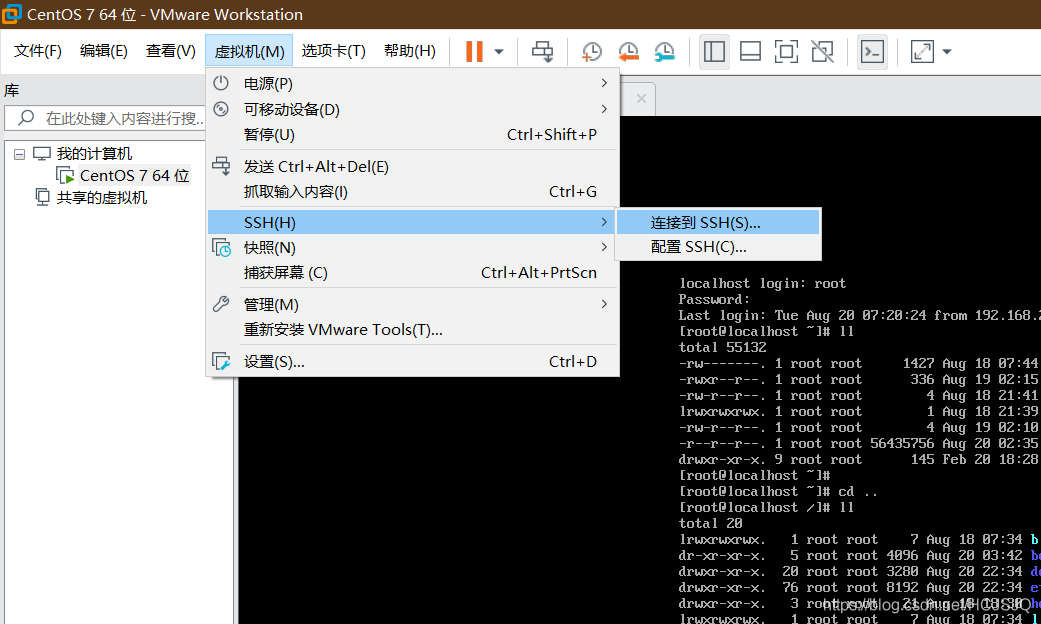
Task: Collapse the 我的计算机 tree node
Action: click(19, 154)
